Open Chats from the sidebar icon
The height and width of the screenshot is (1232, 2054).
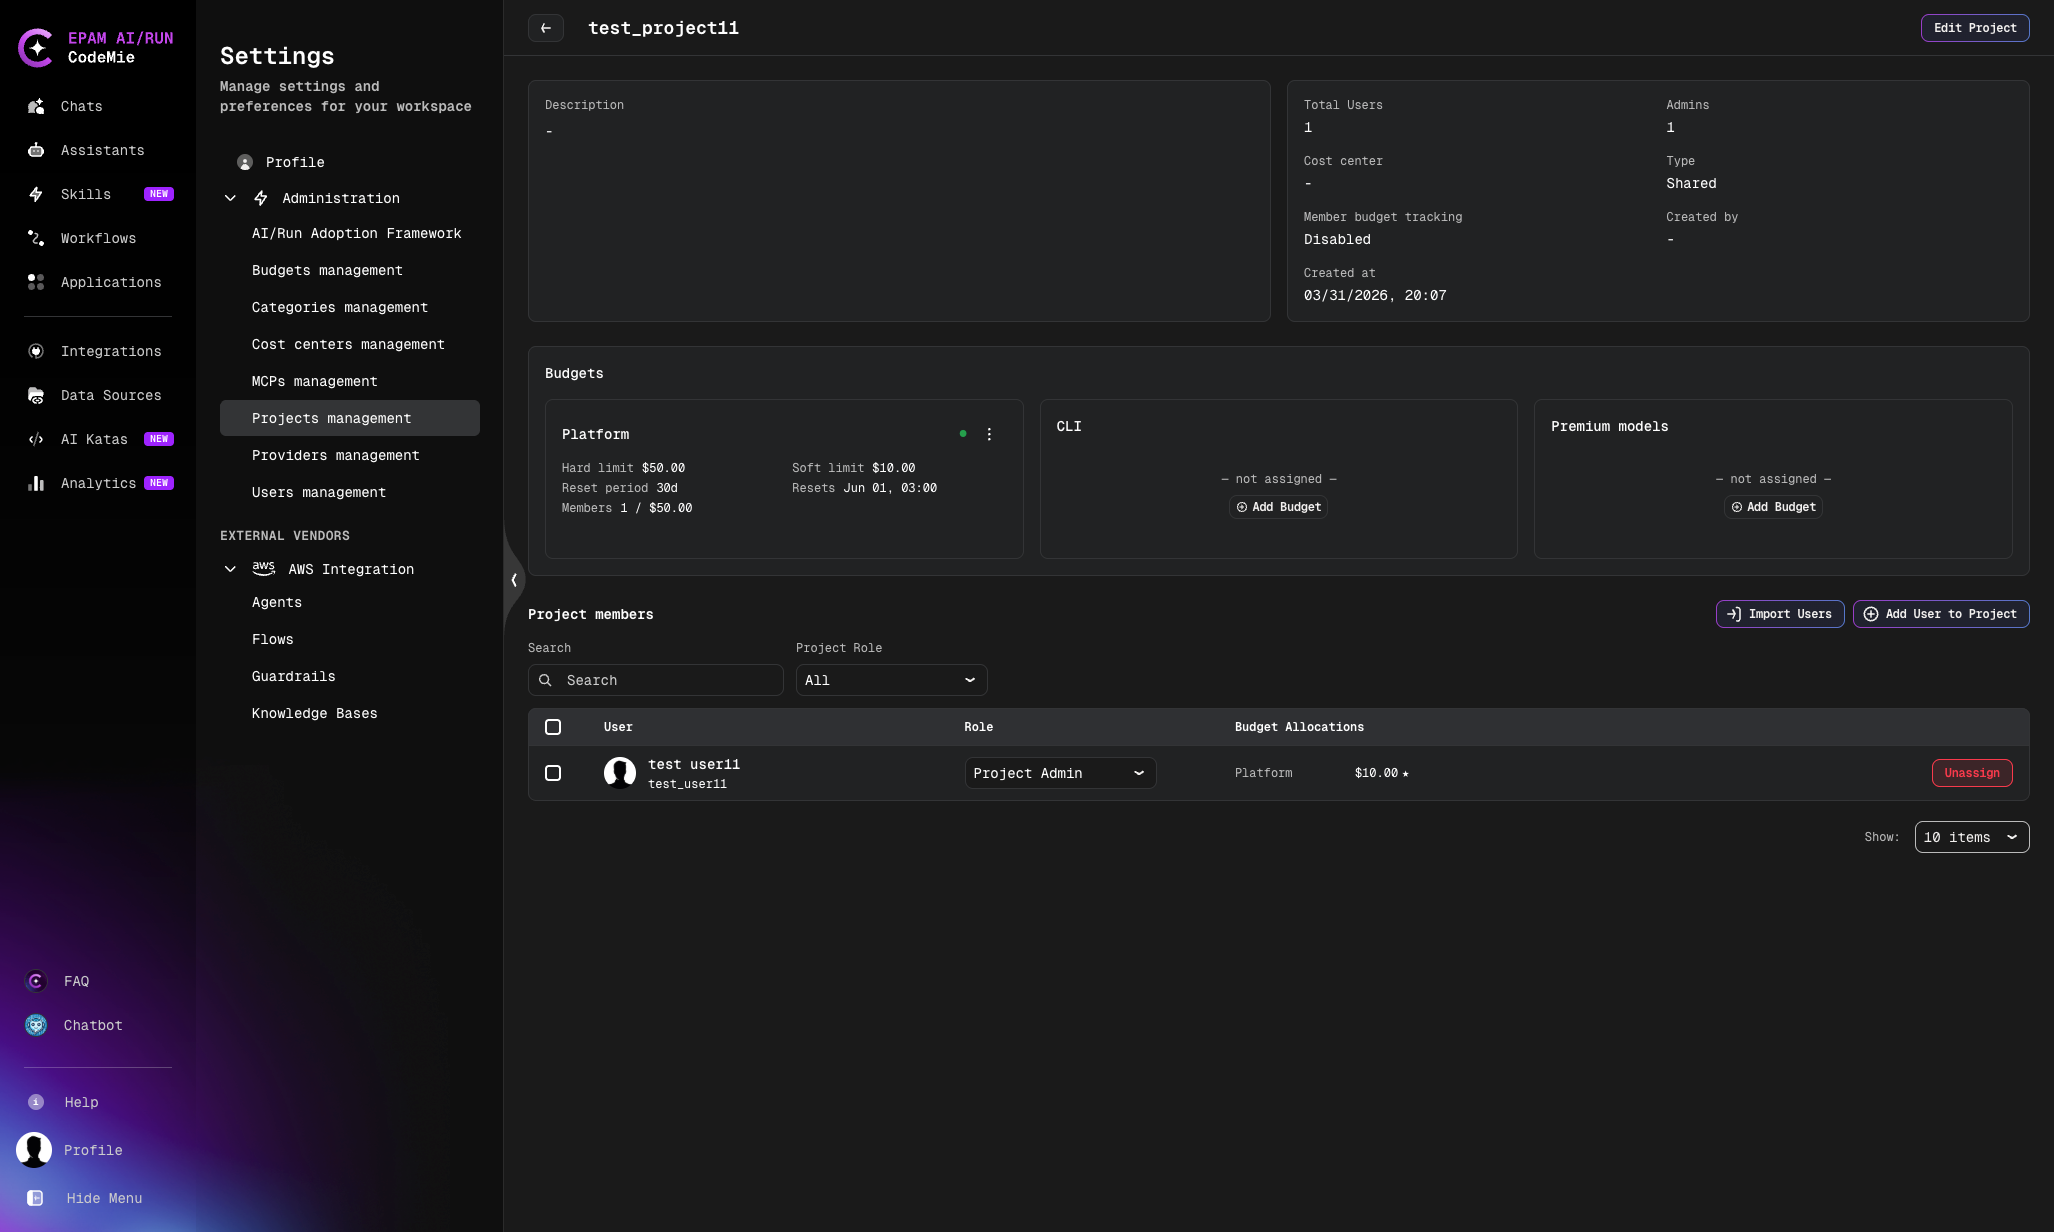pyautogui.click(x=36, y=106)
